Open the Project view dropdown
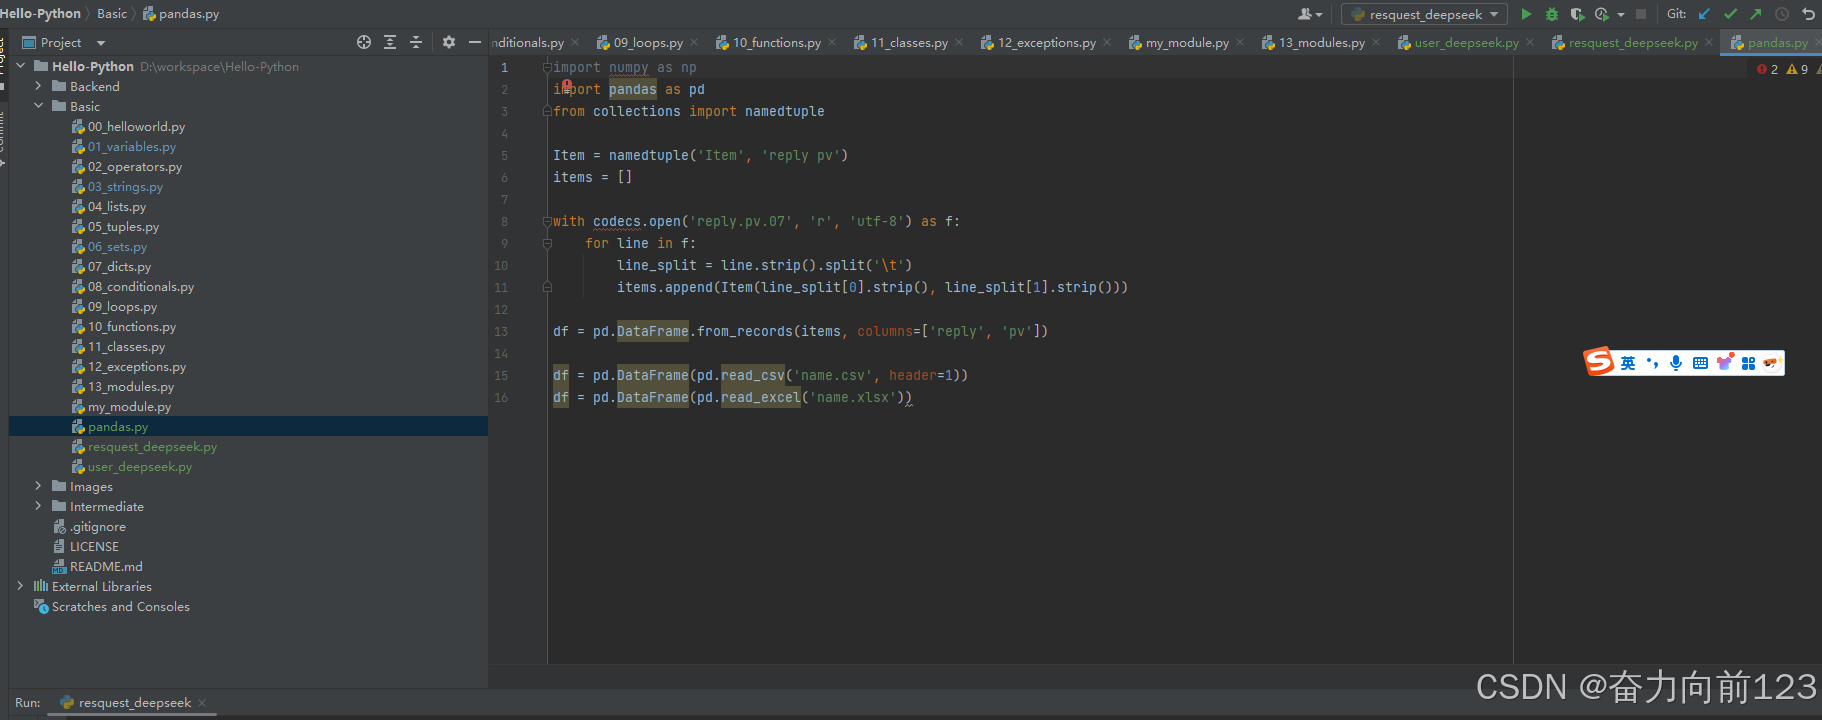Screen dimensions: 1822x720 [101, 43]
